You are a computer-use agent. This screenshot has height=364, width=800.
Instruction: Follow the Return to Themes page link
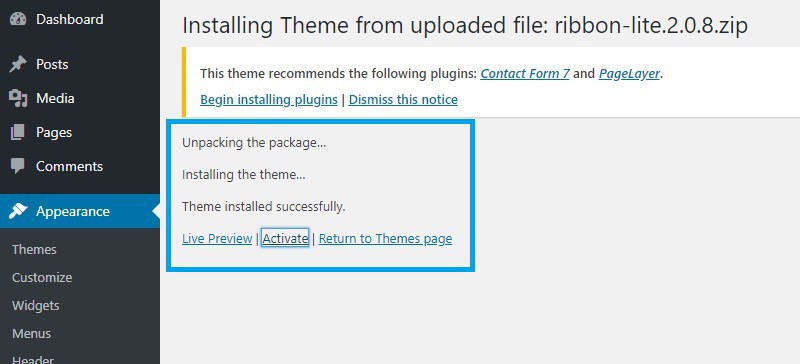[385, 238]
